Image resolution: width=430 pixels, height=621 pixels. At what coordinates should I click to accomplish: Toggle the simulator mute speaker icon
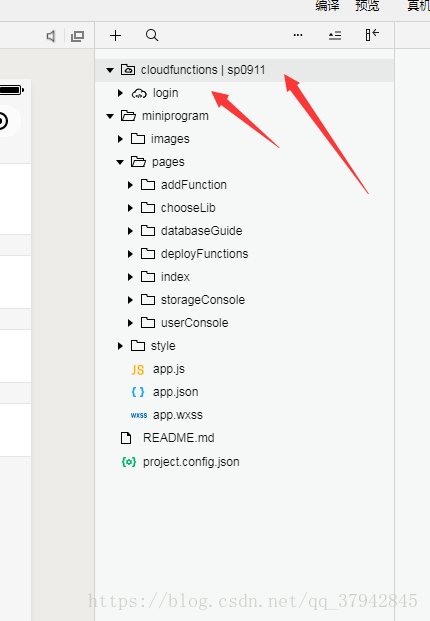click(x=51, y=36)
